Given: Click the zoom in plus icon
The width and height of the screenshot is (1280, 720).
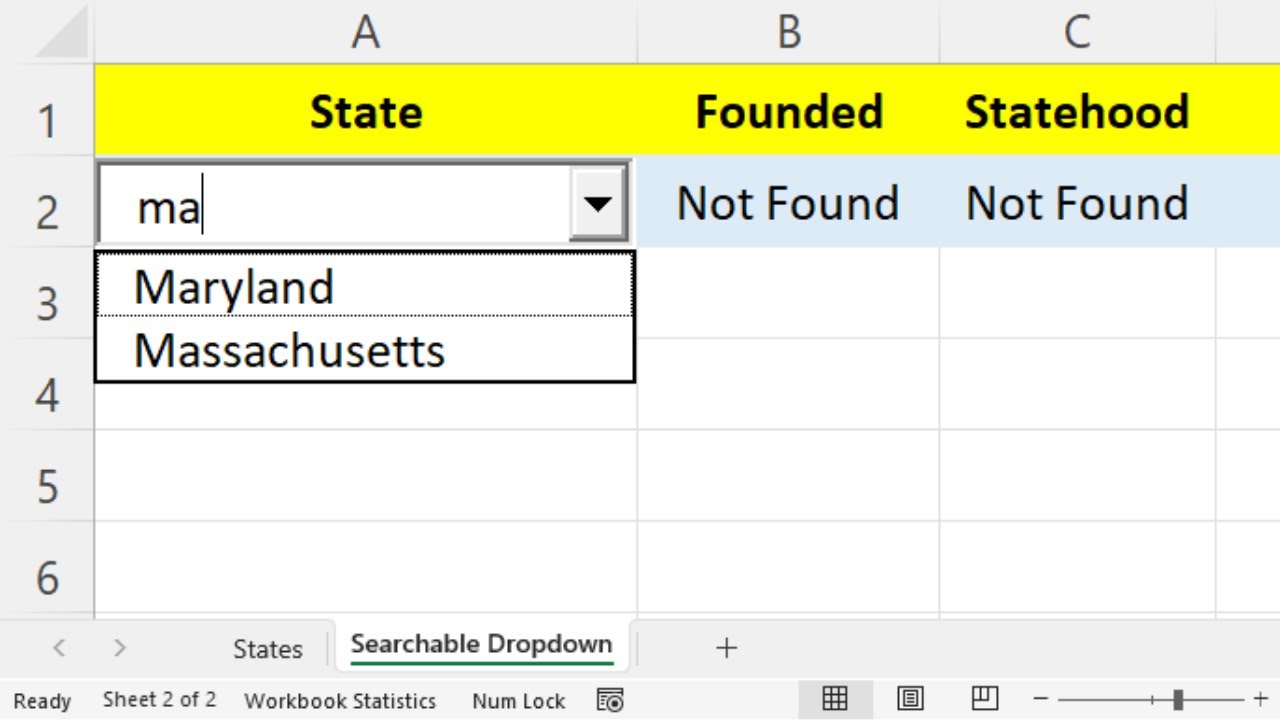Looking at the screenshot, I should pyautogui.click(x=1260, y=699).
